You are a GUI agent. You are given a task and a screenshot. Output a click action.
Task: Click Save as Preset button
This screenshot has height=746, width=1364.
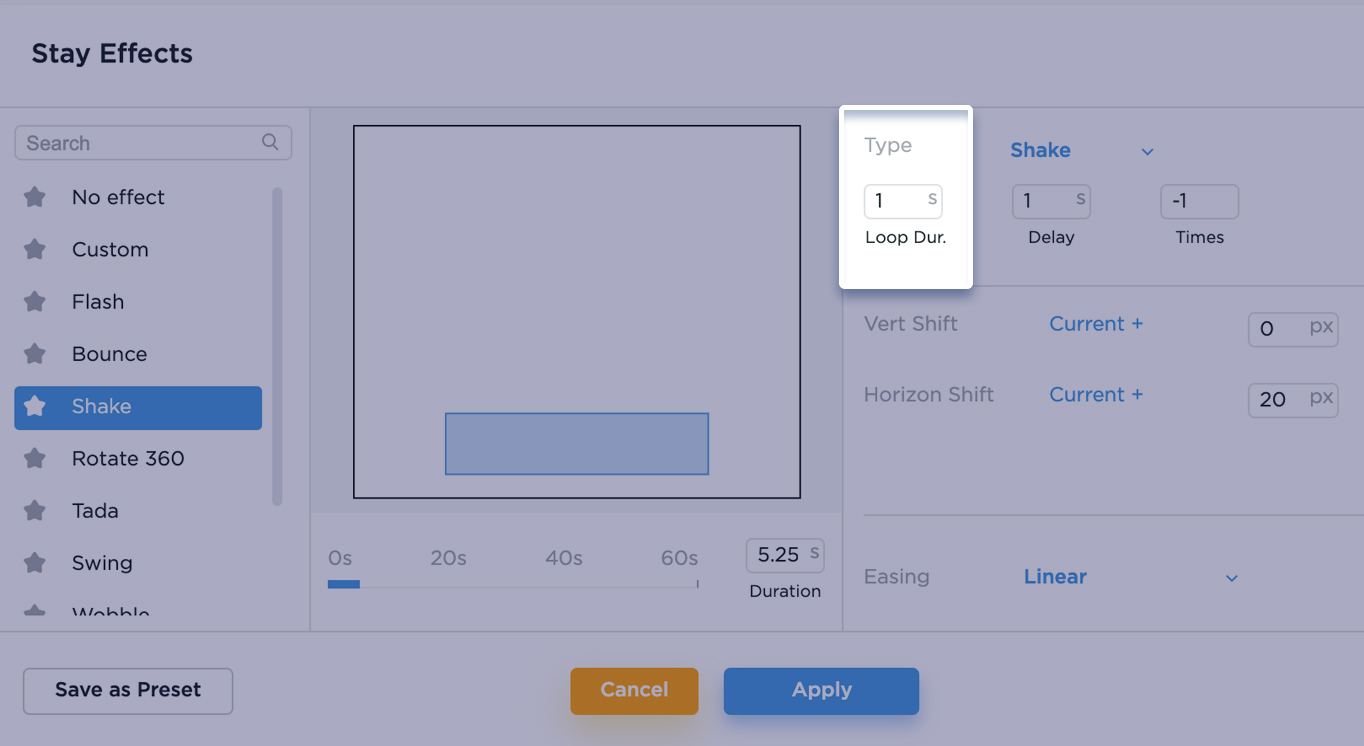(x=128, y=690)
